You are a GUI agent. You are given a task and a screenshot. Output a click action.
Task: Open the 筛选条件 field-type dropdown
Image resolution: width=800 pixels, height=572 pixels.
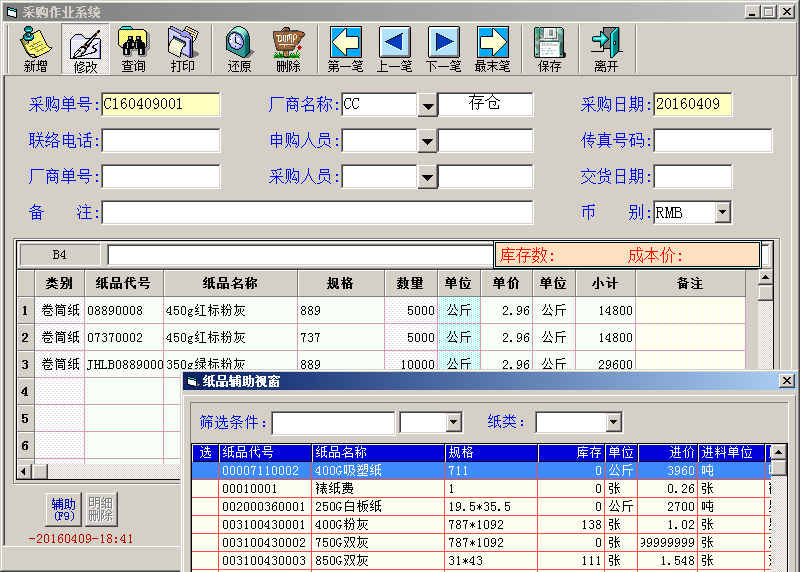click(x=454, y=422)
